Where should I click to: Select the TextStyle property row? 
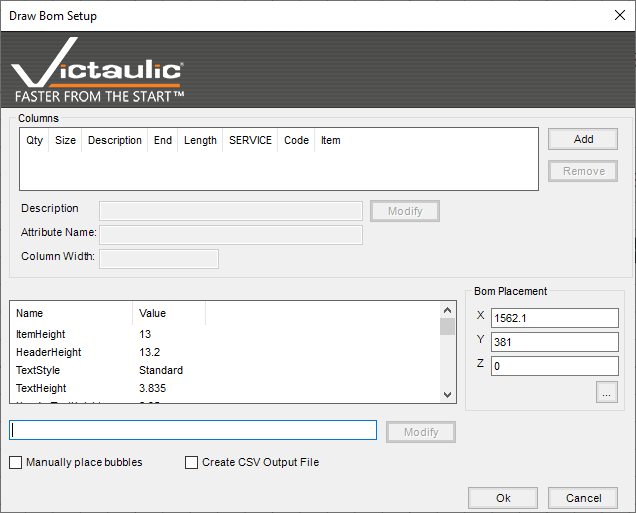(225, 370)
